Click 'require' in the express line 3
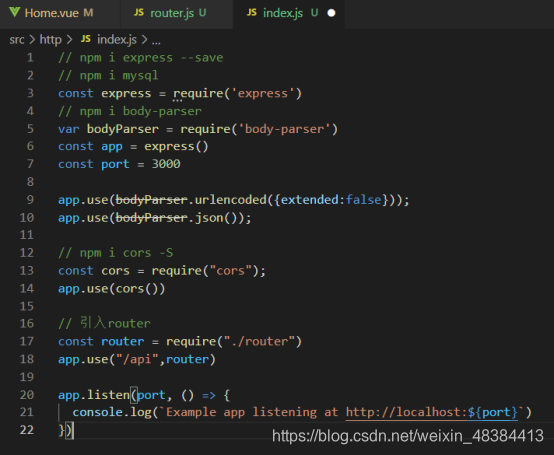554x455 pixels. (198, 93)
